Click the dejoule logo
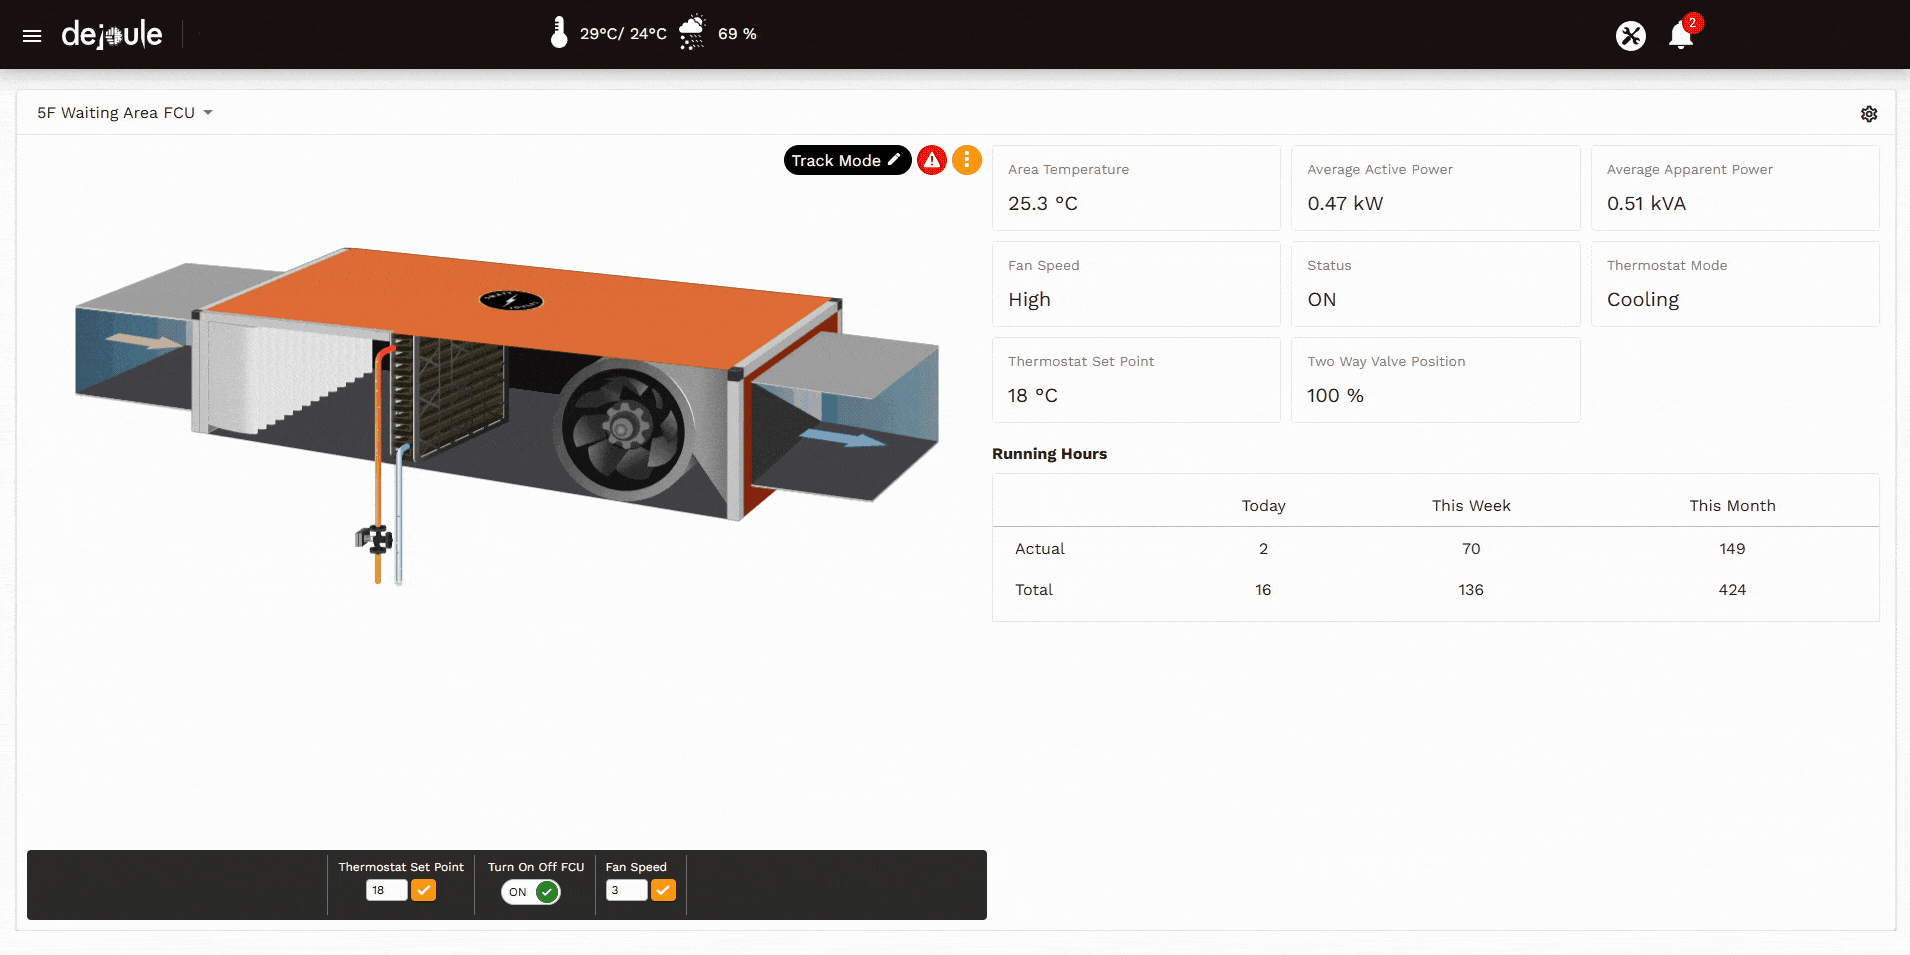Image resolution: width=1910 pixels, height=955 pixels. (112, 35)
